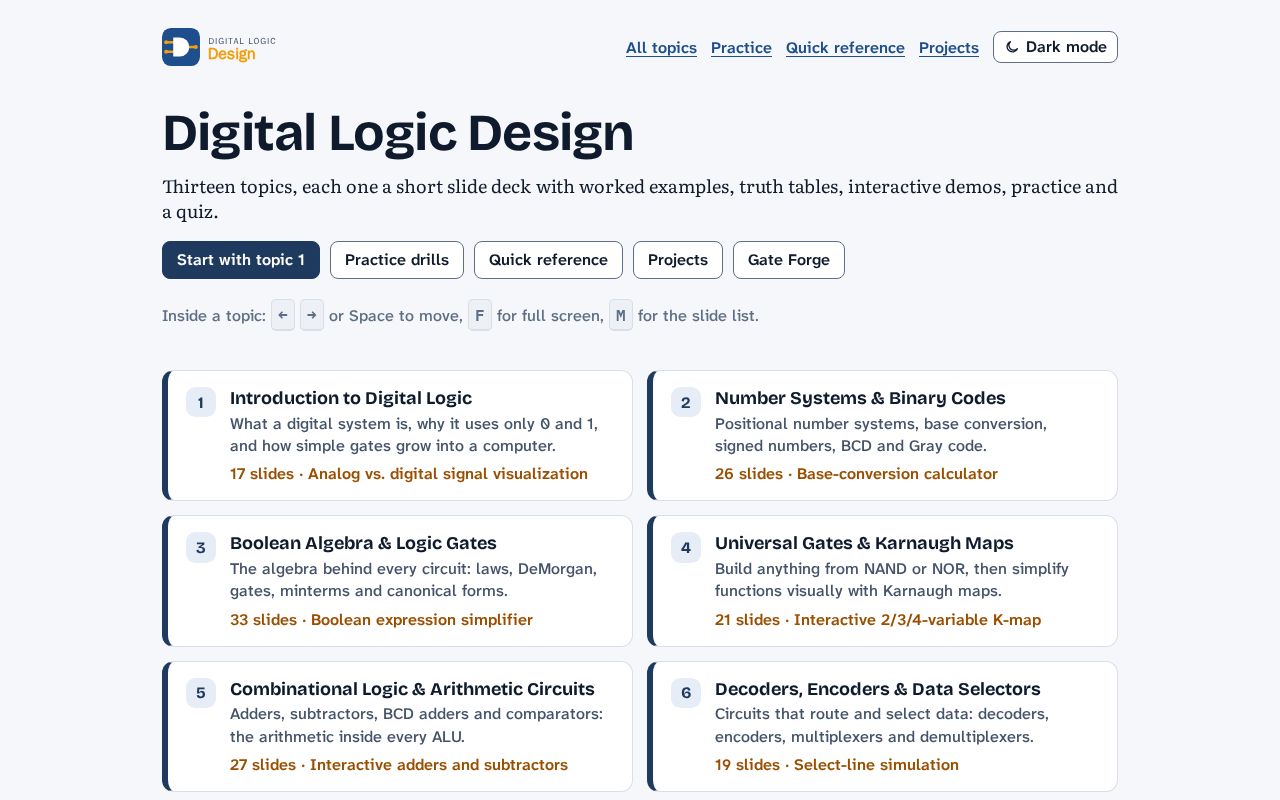Click "19 slides · Select-line simulation" text
The height and width of the screenshot is (800, 1280).
837,765
